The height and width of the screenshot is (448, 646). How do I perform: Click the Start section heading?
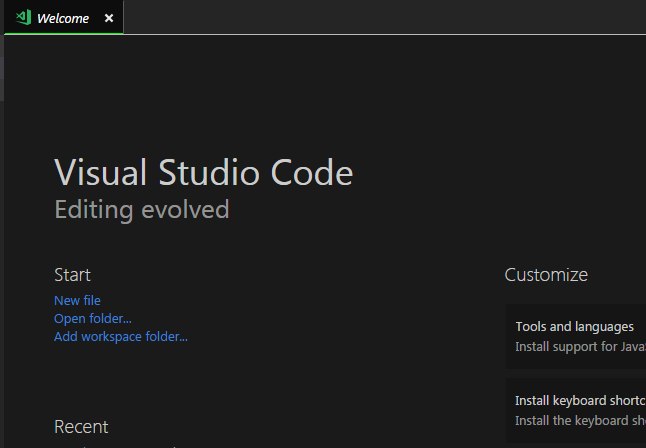pyautogui.click(x=72, y=275)
